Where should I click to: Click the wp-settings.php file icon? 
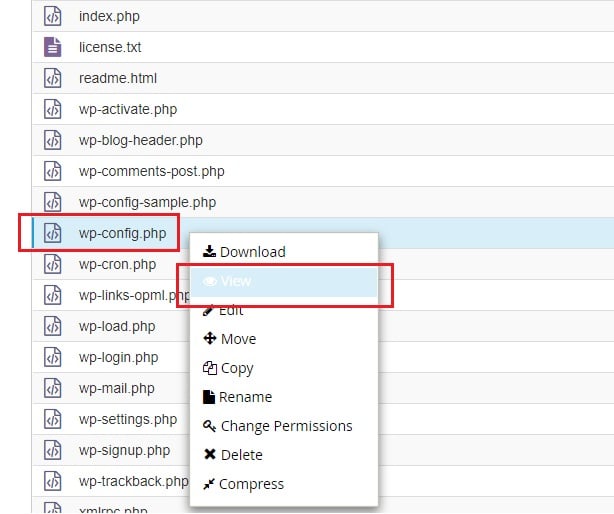(x=53, y=419)
